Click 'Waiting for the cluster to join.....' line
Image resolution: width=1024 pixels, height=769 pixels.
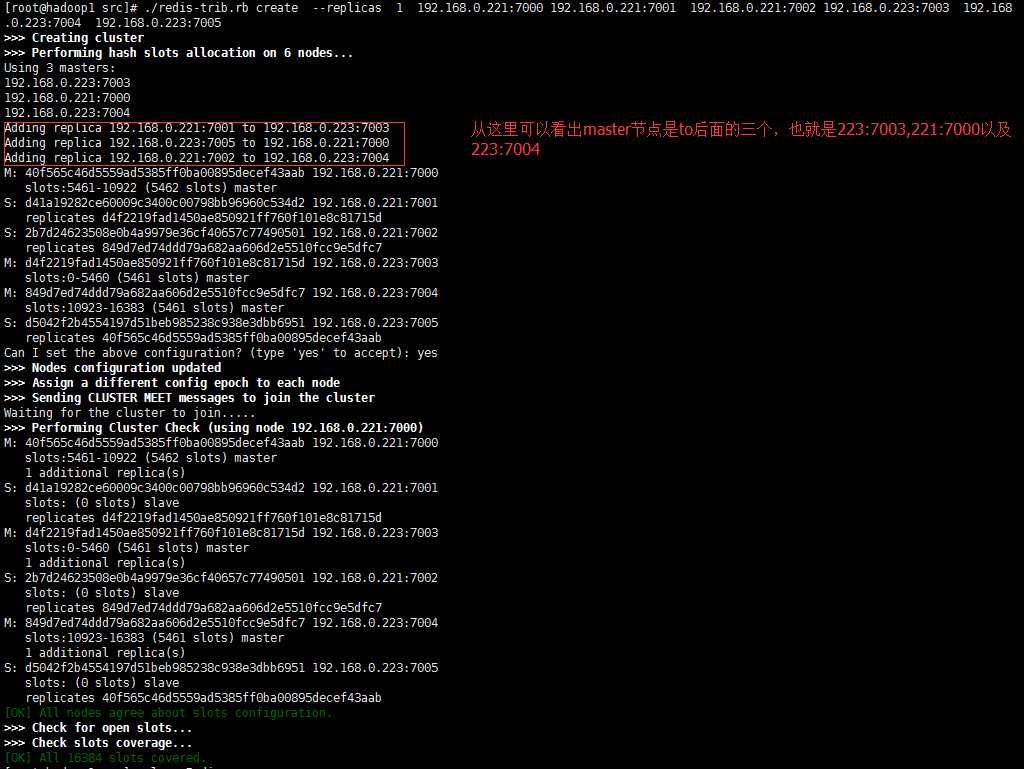[x=129, y=413]
